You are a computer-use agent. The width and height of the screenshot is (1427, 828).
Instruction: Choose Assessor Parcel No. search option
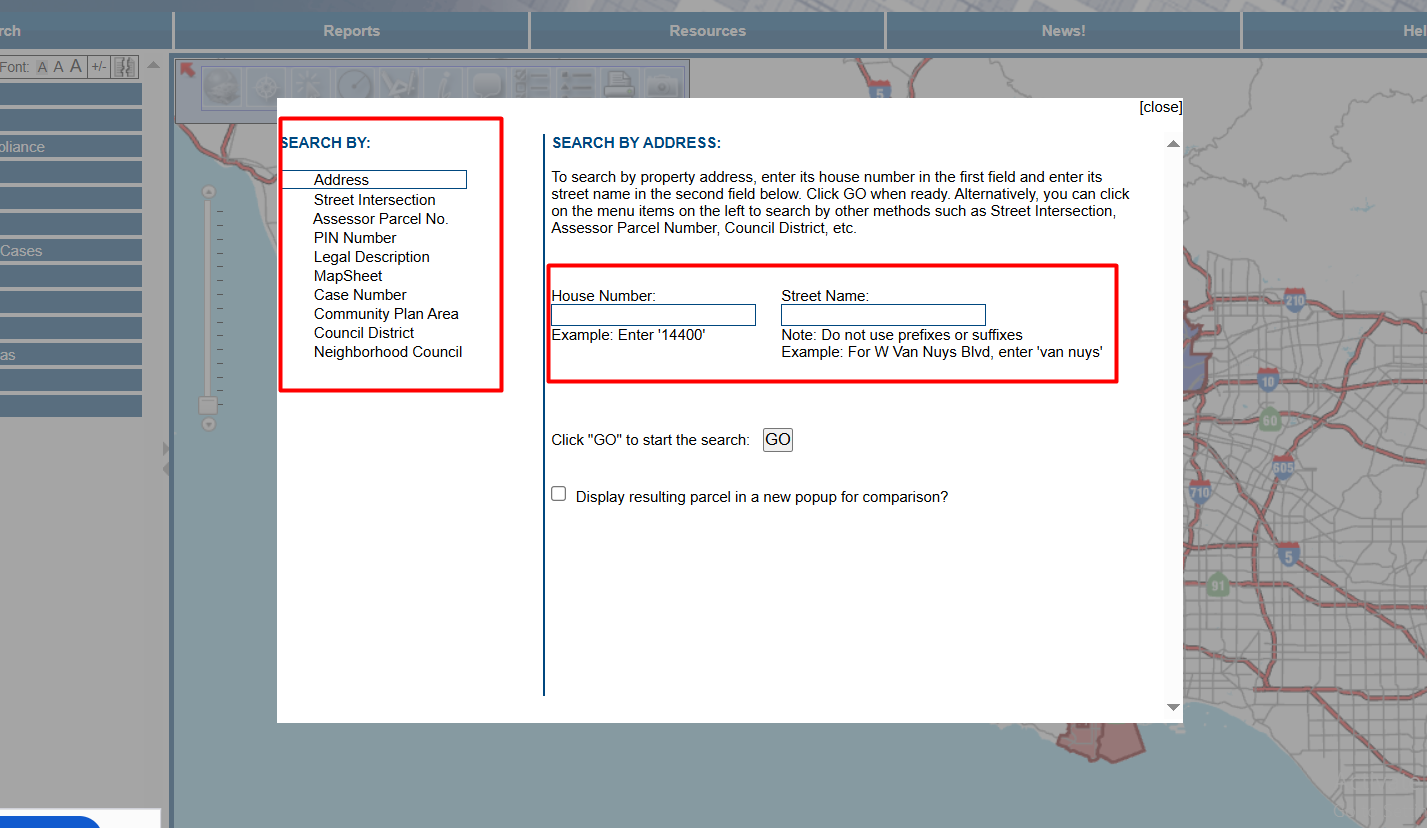[x=380, y=219]
